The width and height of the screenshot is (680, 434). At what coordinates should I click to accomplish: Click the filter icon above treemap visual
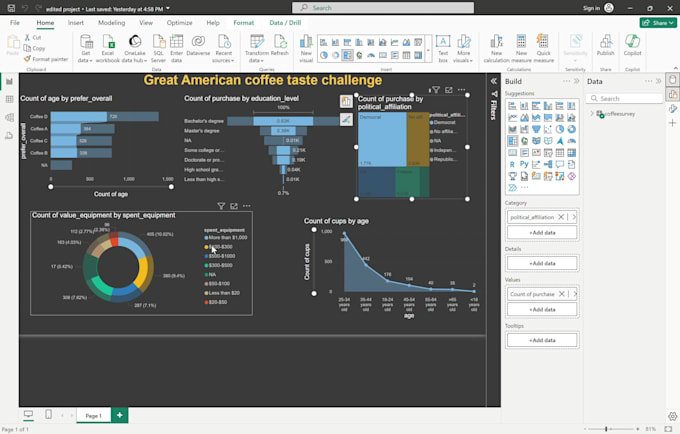pyautogui.click(x=436, y=90)
